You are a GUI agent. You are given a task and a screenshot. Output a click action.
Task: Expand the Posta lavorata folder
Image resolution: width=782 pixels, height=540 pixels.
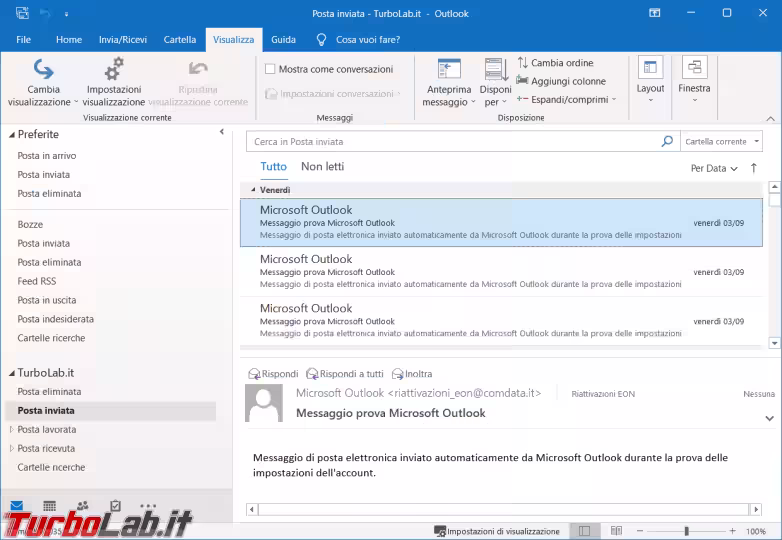[11, 429]
